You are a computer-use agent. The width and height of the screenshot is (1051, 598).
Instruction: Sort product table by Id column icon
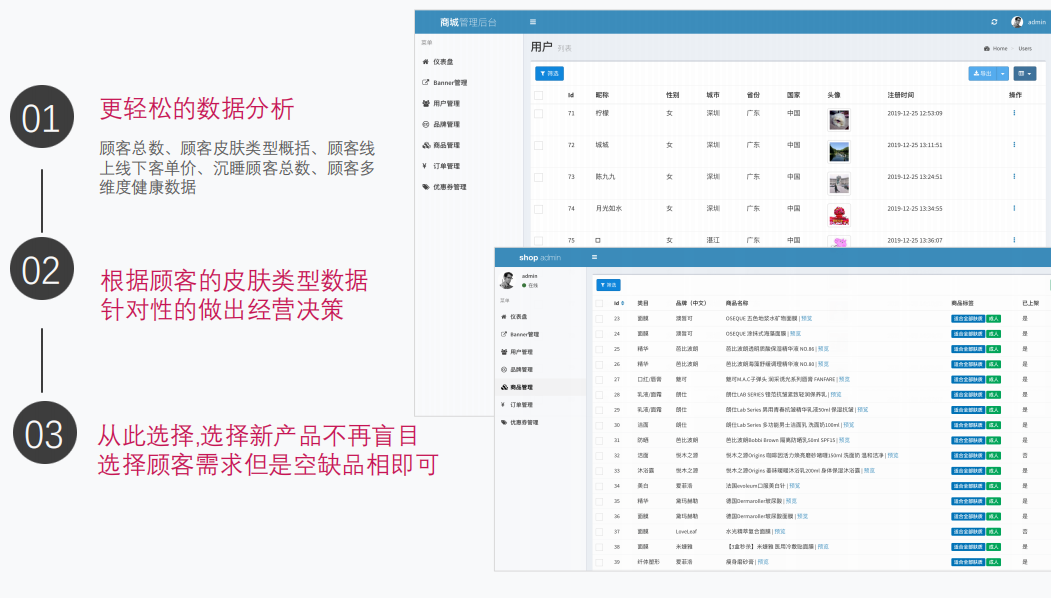623,303
